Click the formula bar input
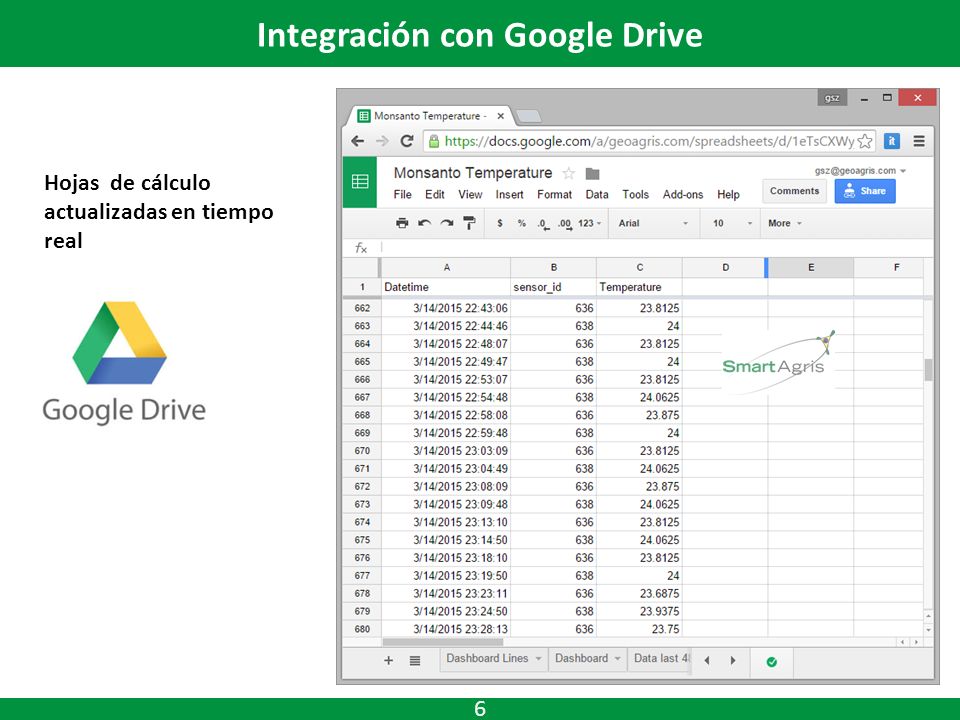960x720 pixels. click(655, 247)
